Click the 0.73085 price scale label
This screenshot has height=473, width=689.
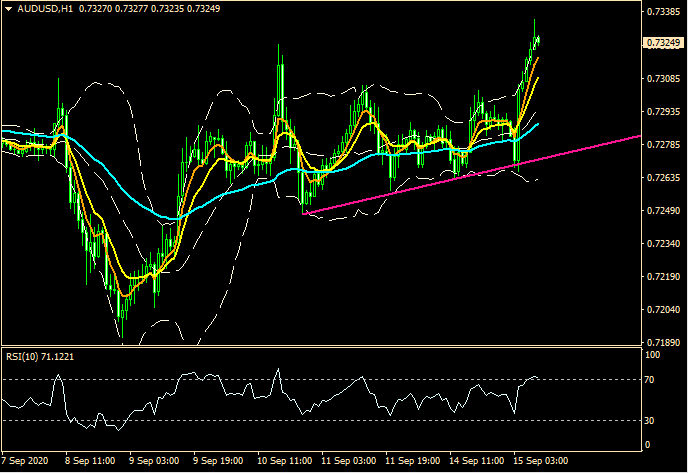point(662,78)
